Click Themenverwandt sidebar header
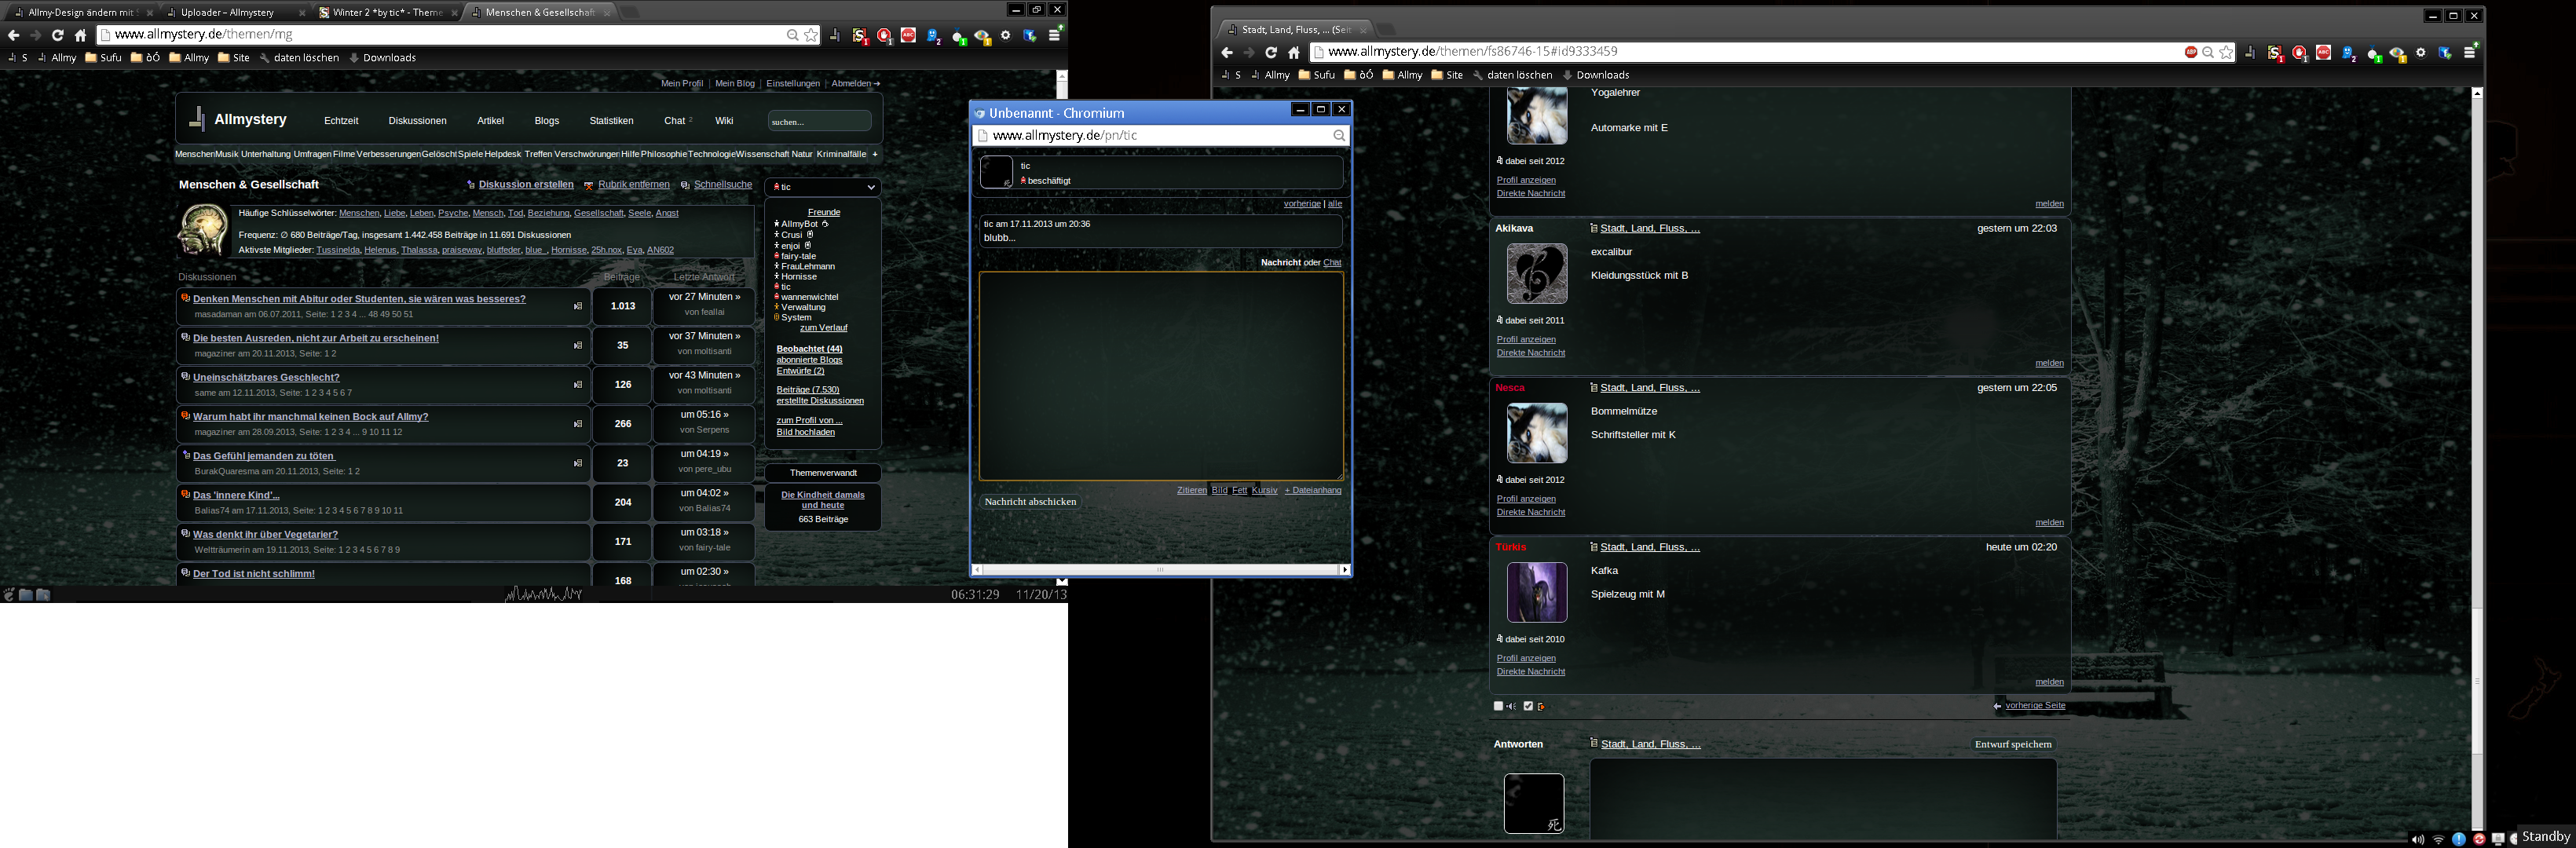 (823, 473)
